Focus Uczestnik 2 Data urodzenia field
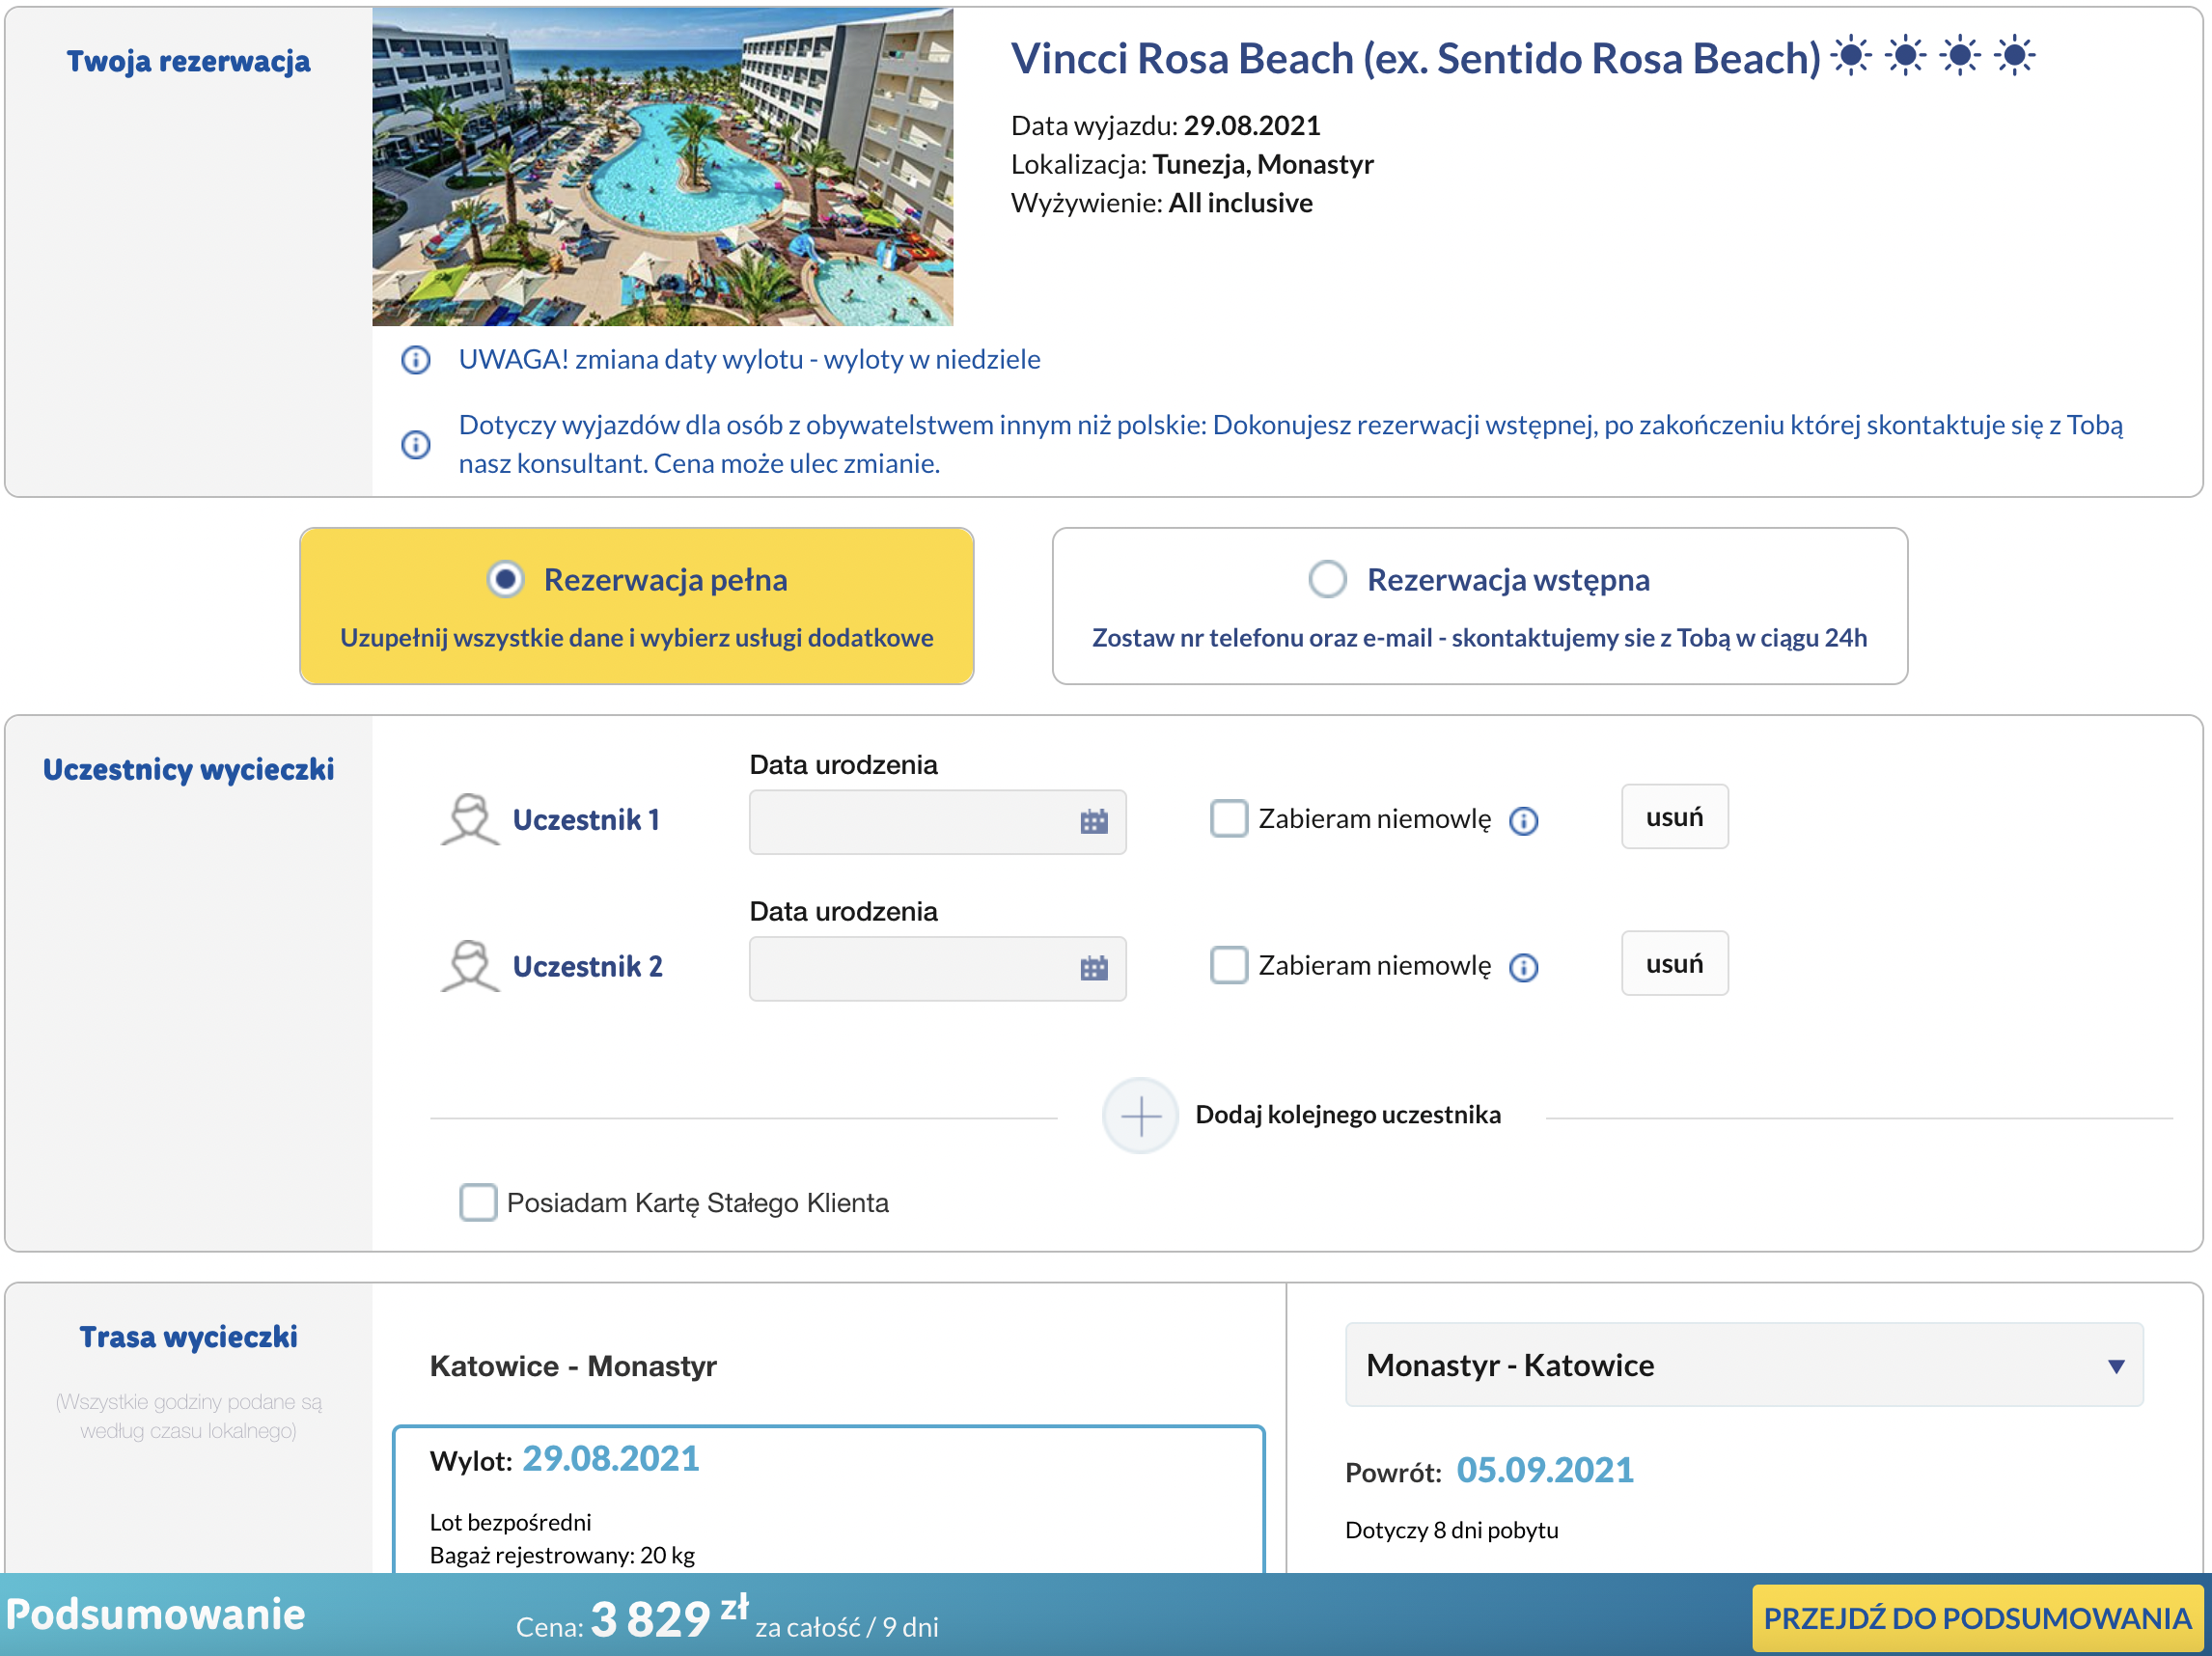The height and width of the screenshot is (1656, 2212). (x=938, y=968)
